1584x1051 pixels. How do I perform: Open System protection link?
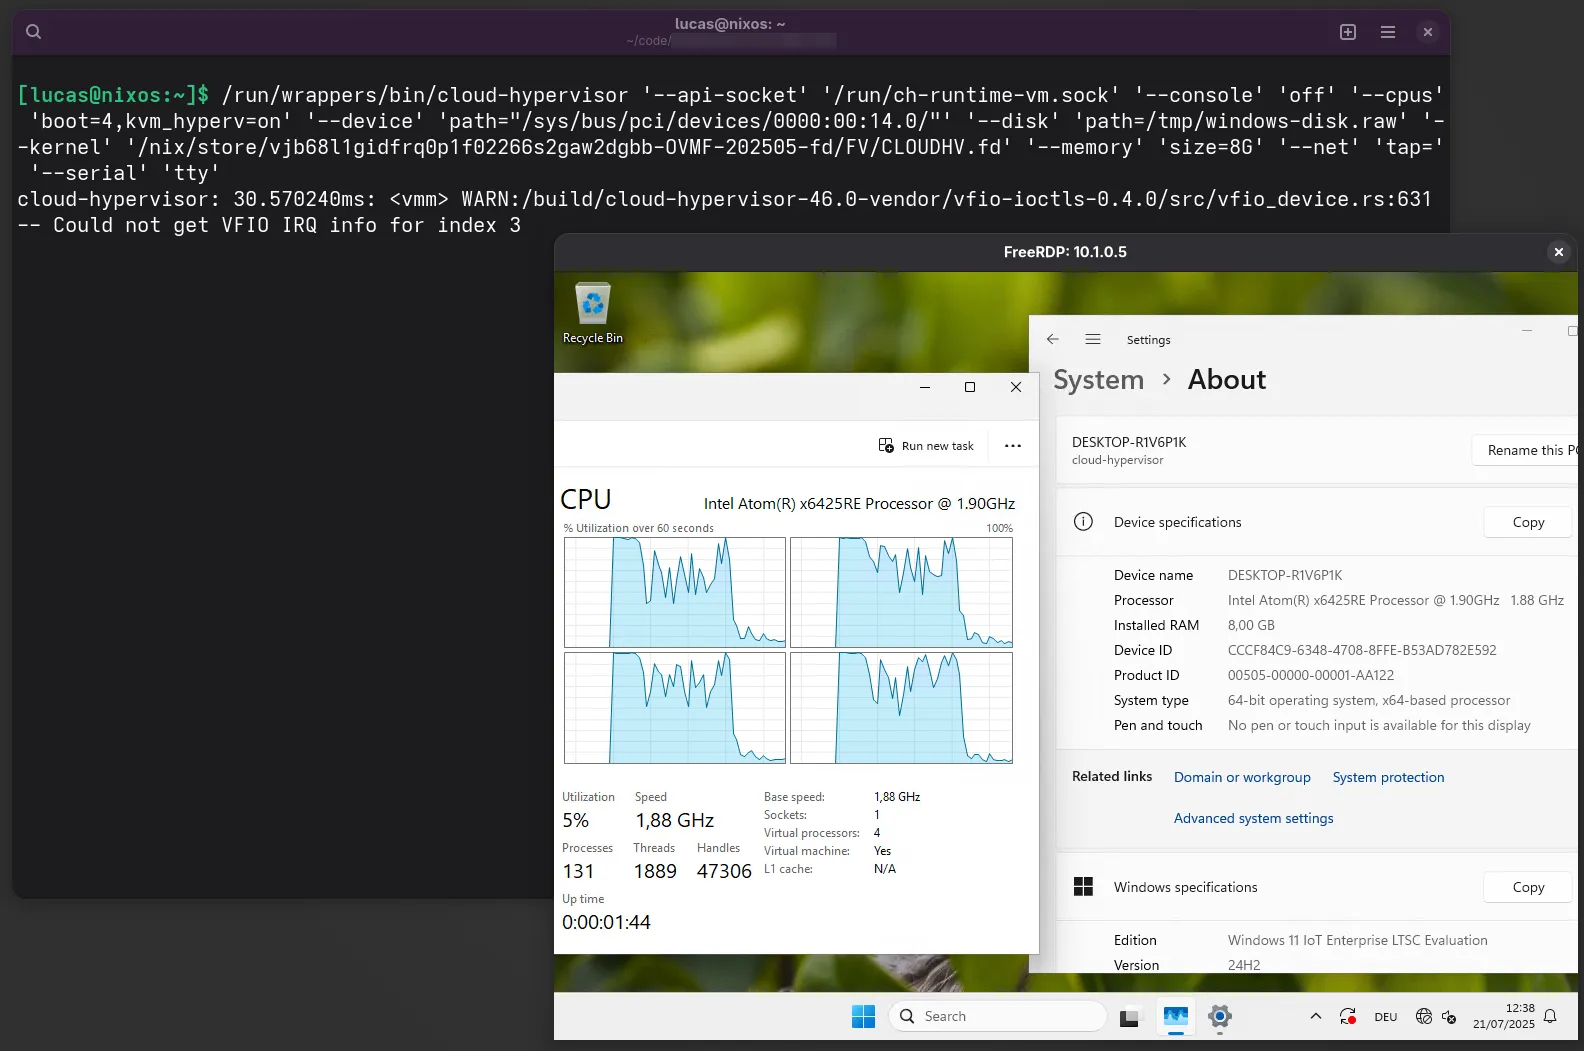(x=1388, y=777)
